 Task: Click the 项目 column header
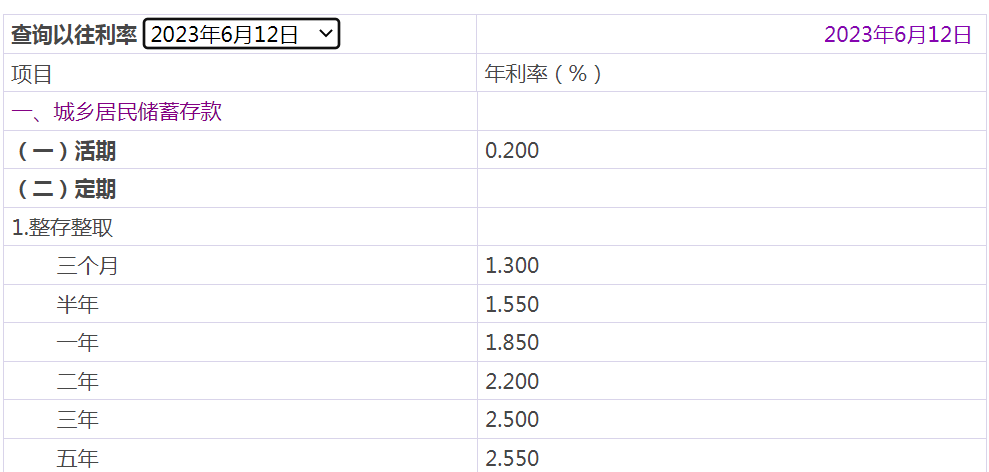click(32, 74)
